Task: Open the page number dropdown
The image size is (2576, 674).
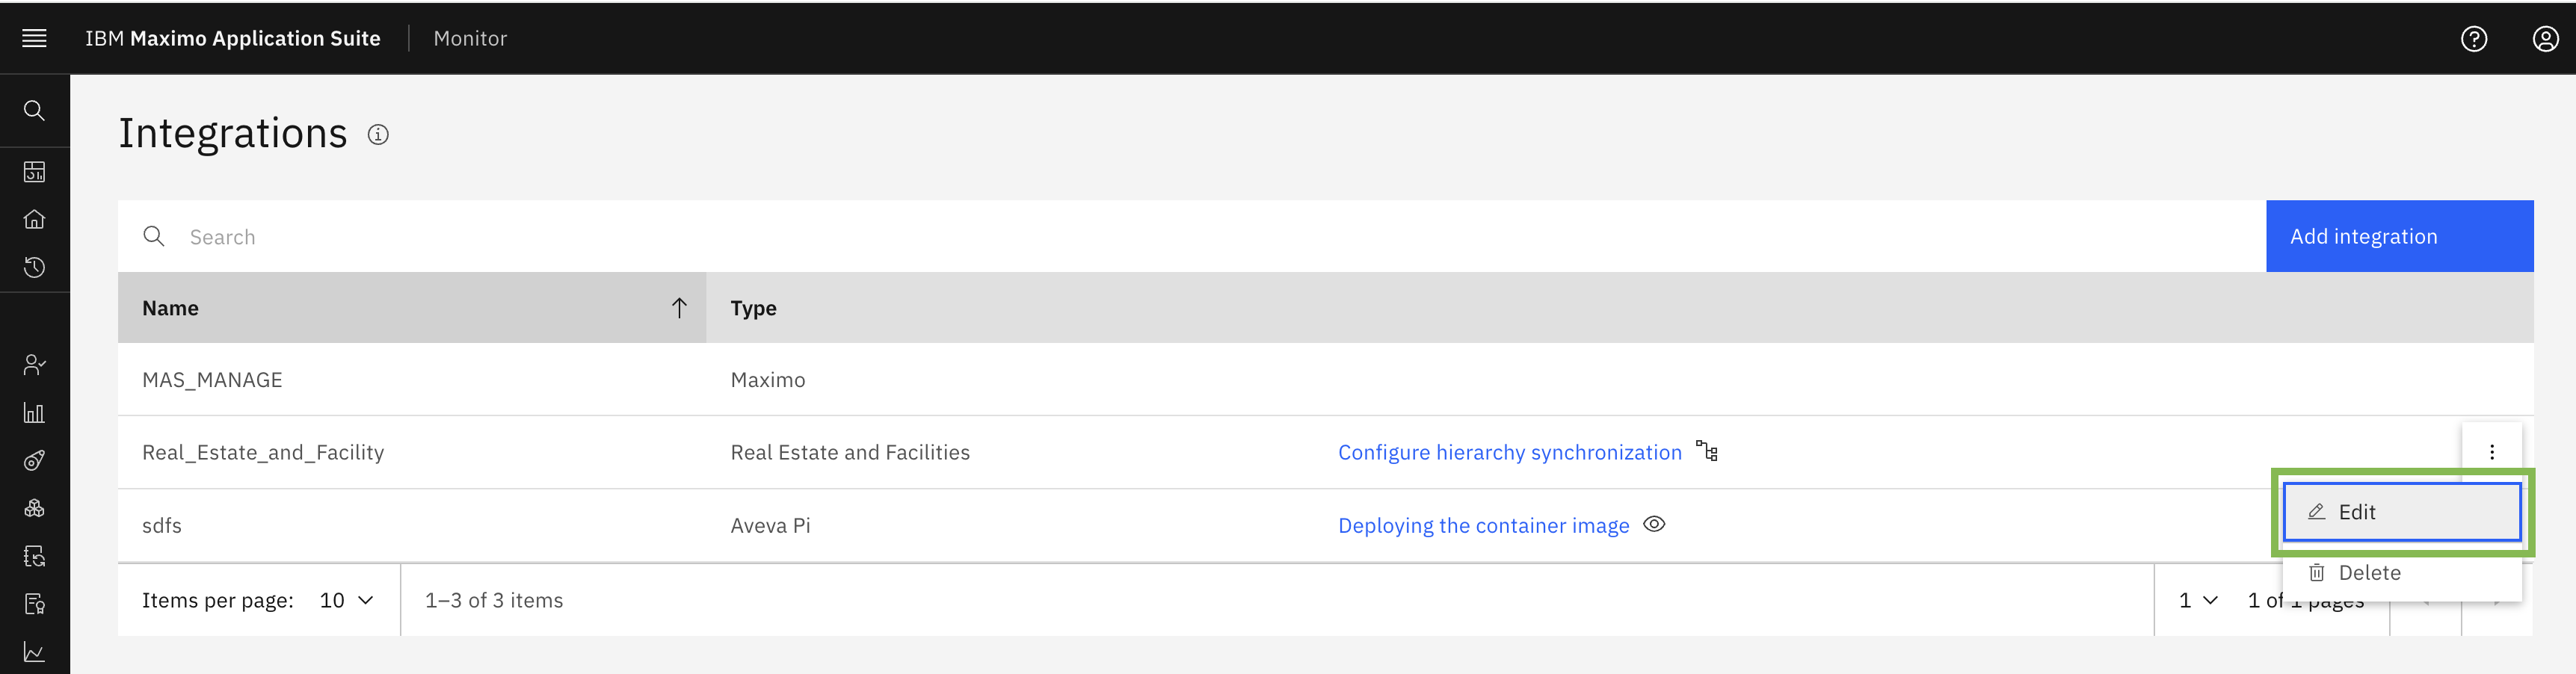Action: click(x=2198, y=600)
